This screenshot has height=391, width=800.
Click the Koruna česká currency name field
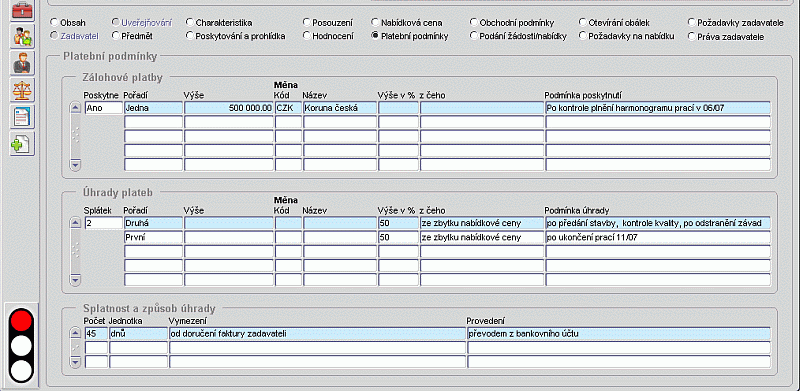point(340,108)
